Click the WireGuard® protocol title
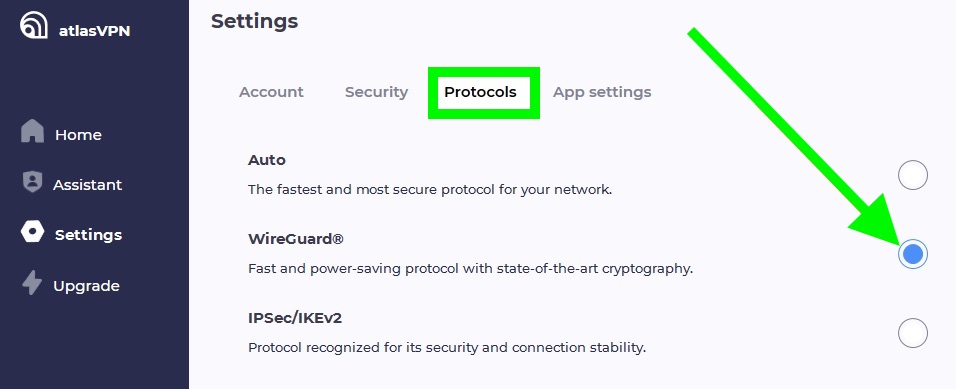Screen dimensions: 956x389 point(296,238)
